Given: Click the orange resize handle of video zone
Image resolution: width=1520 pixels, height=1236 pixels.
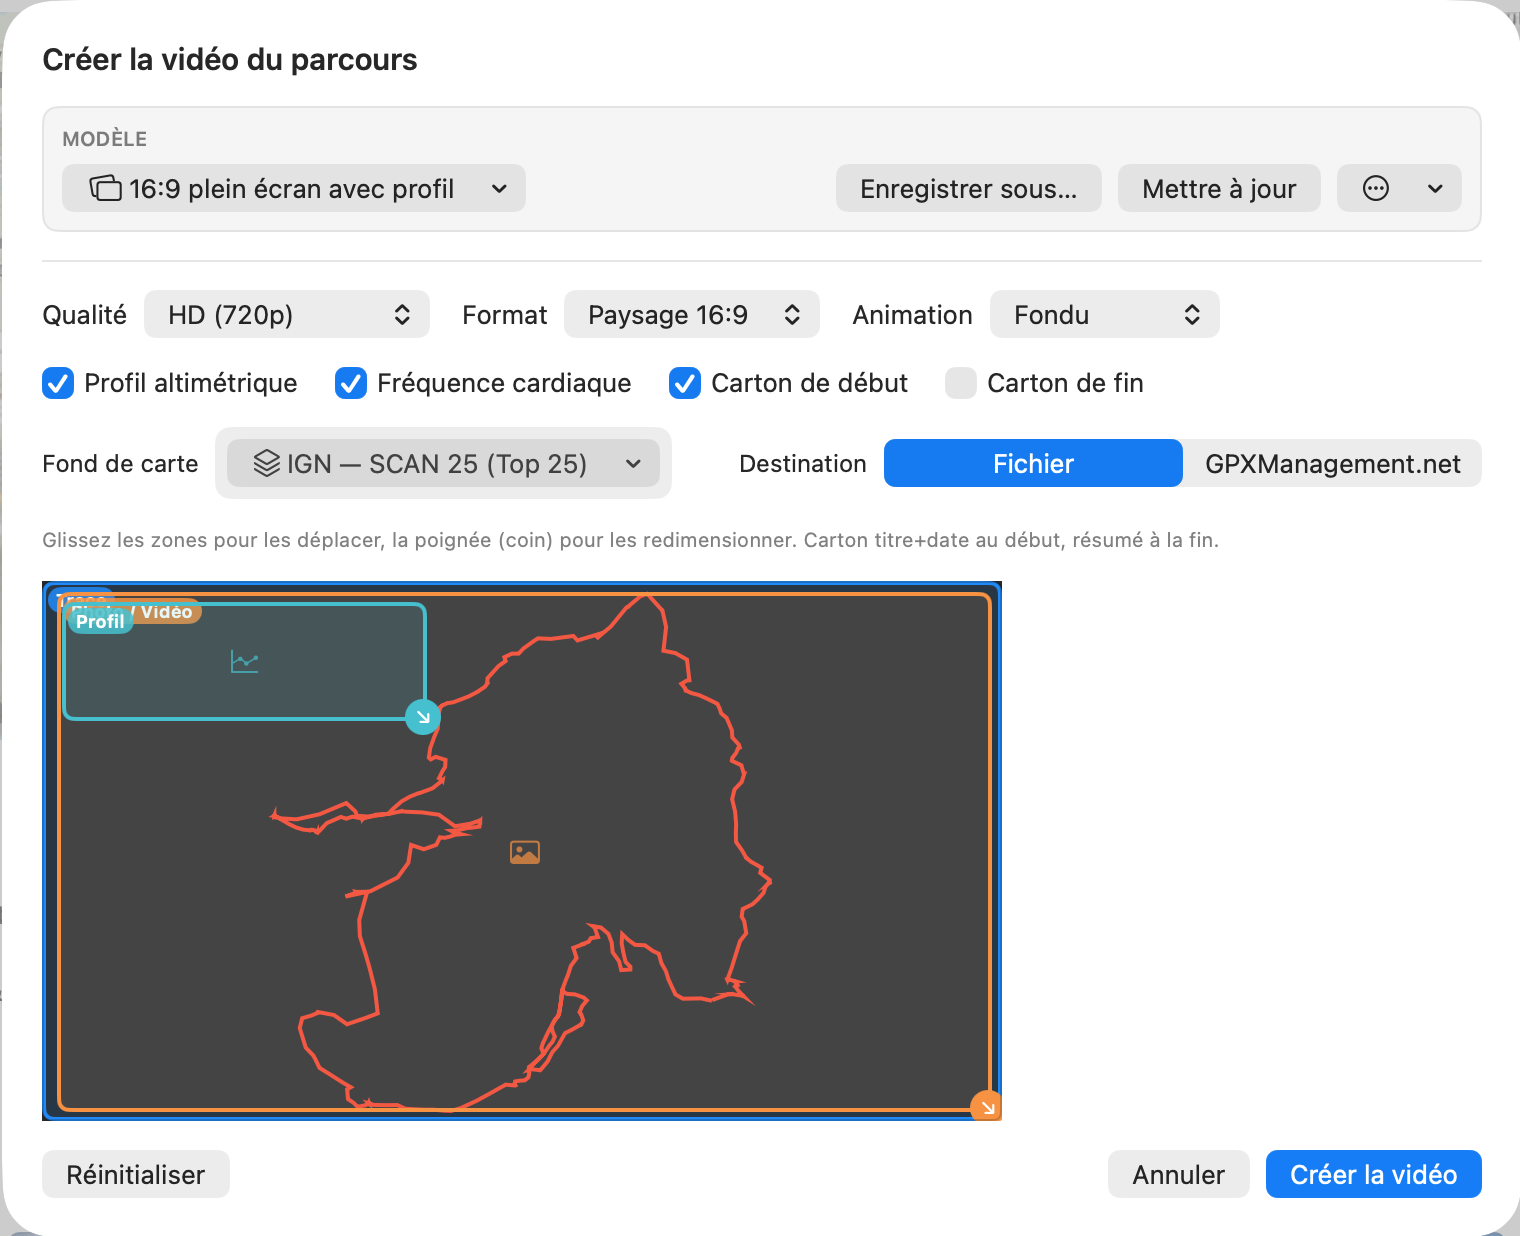Looking at the screenshot, I should click(x=986, y=1106).
